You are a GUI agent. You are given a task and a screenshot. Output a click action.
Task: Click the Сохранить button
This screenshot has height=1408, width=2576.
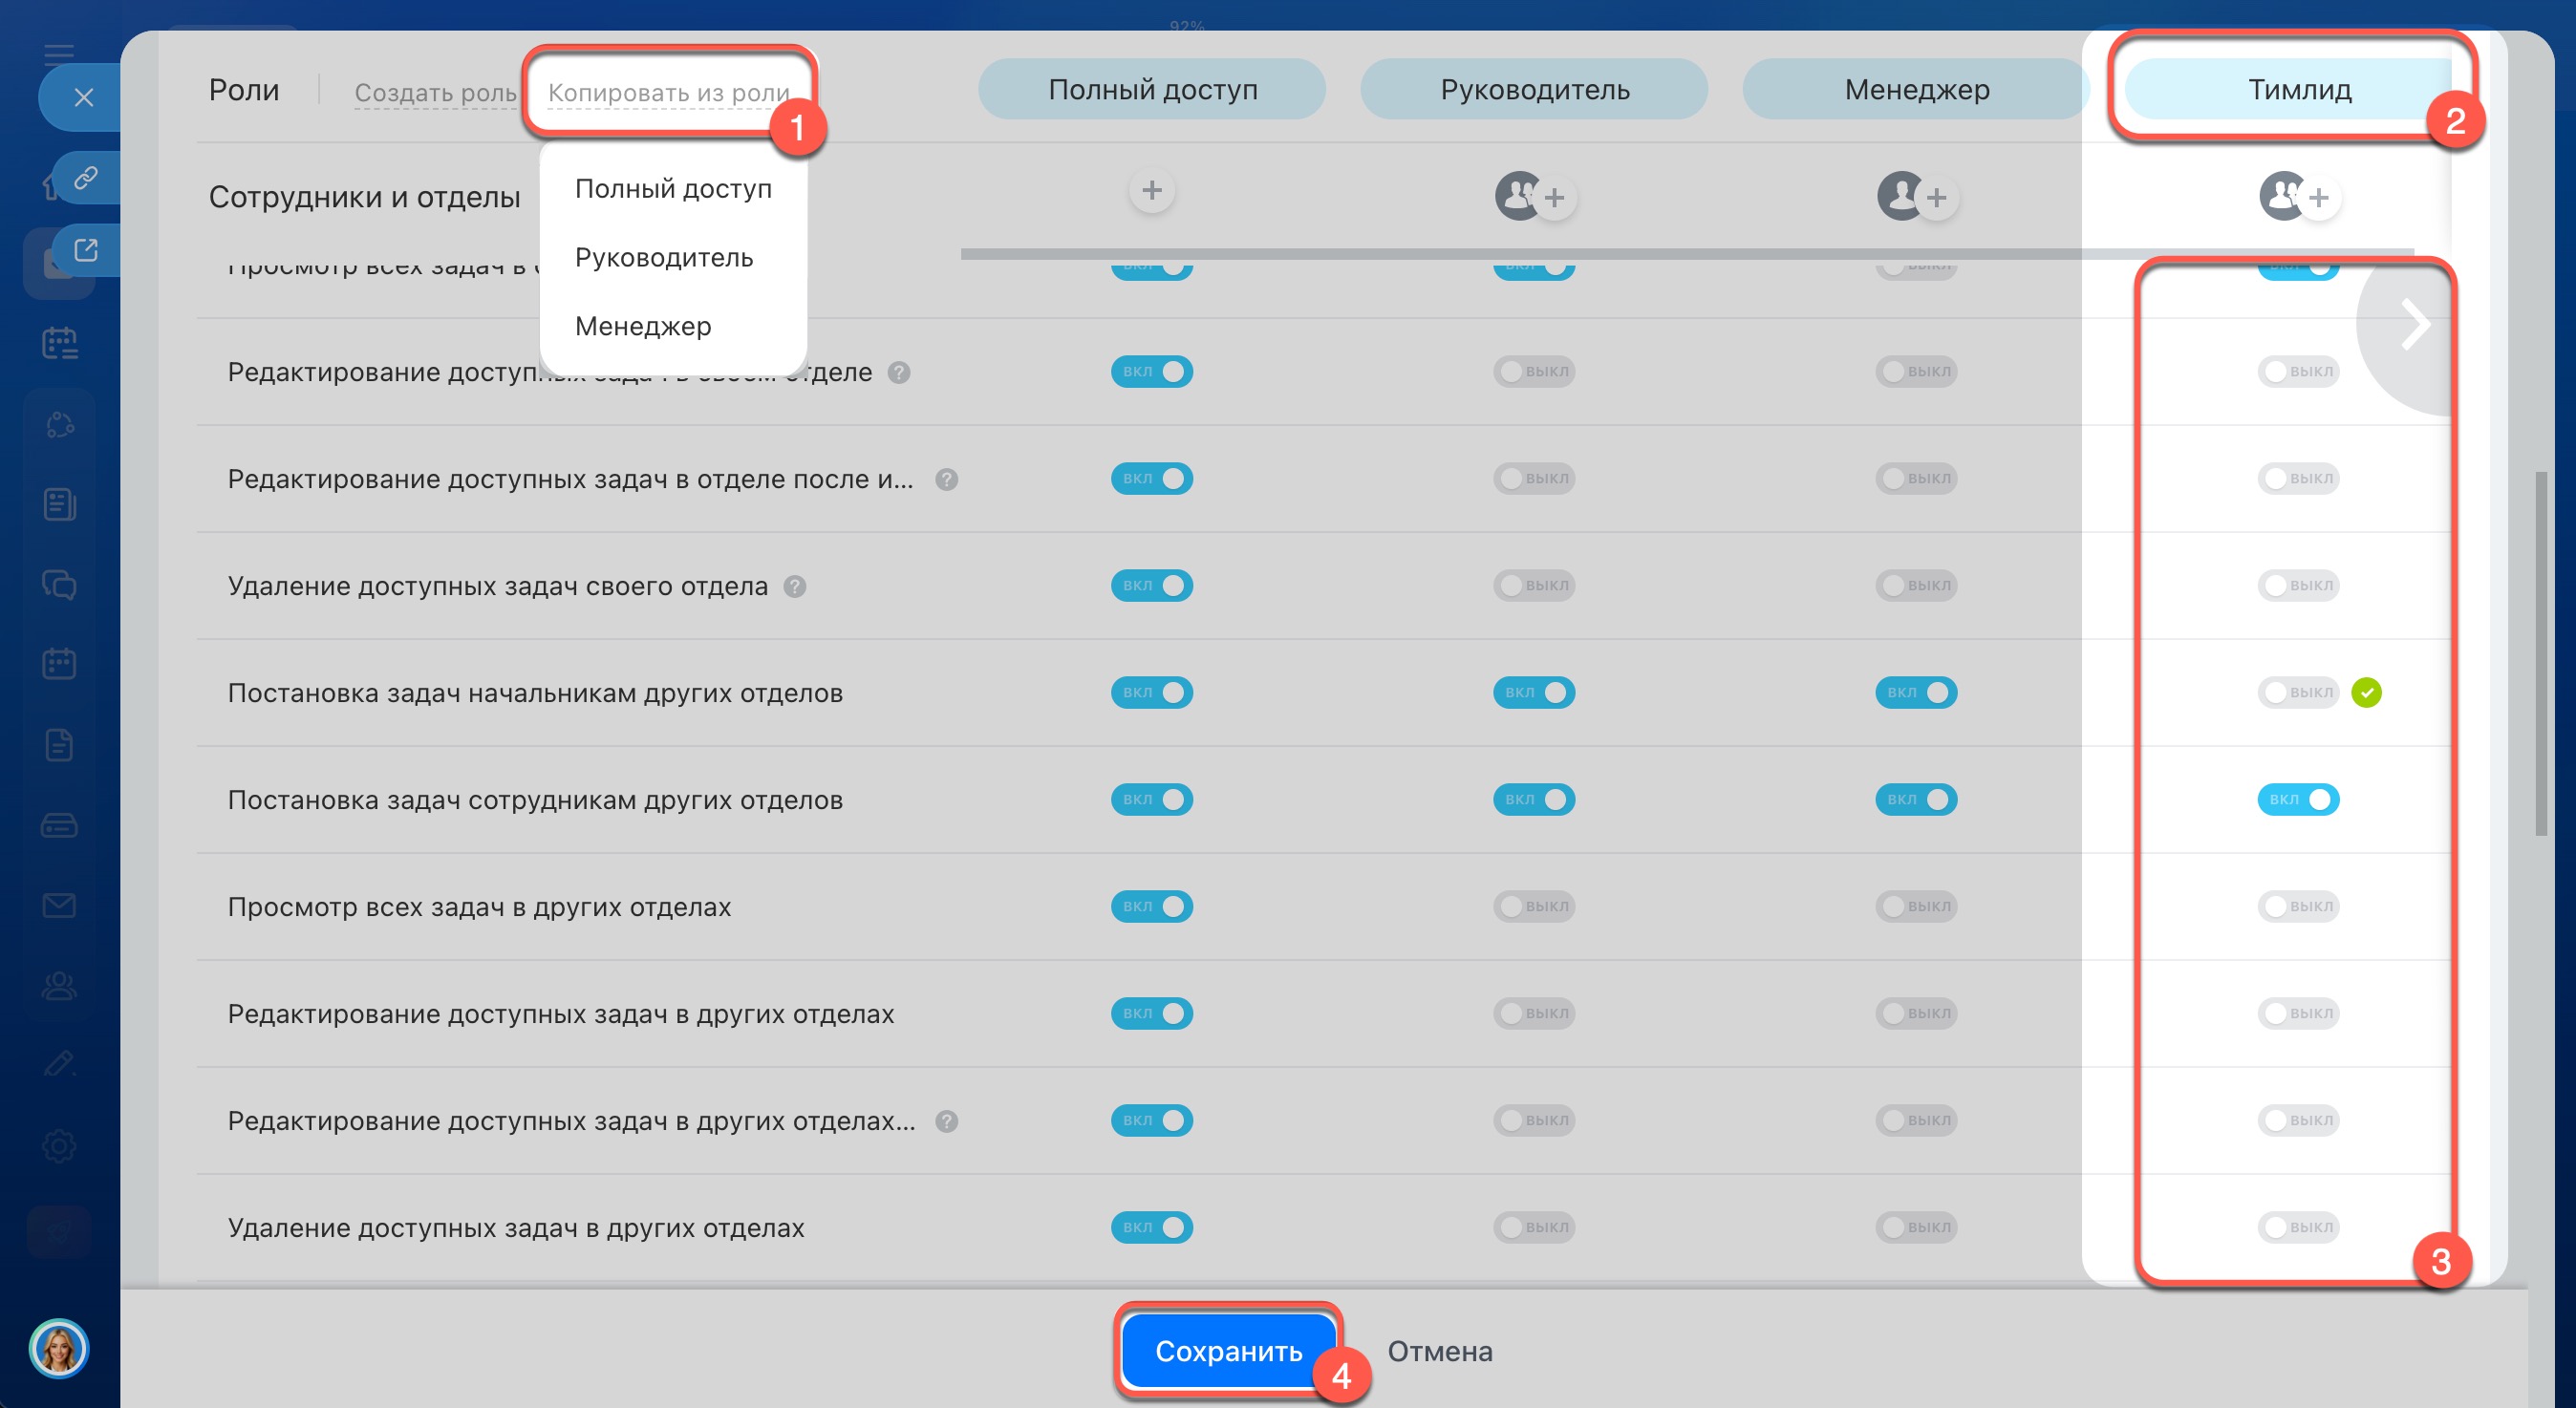(1227, 1350)
